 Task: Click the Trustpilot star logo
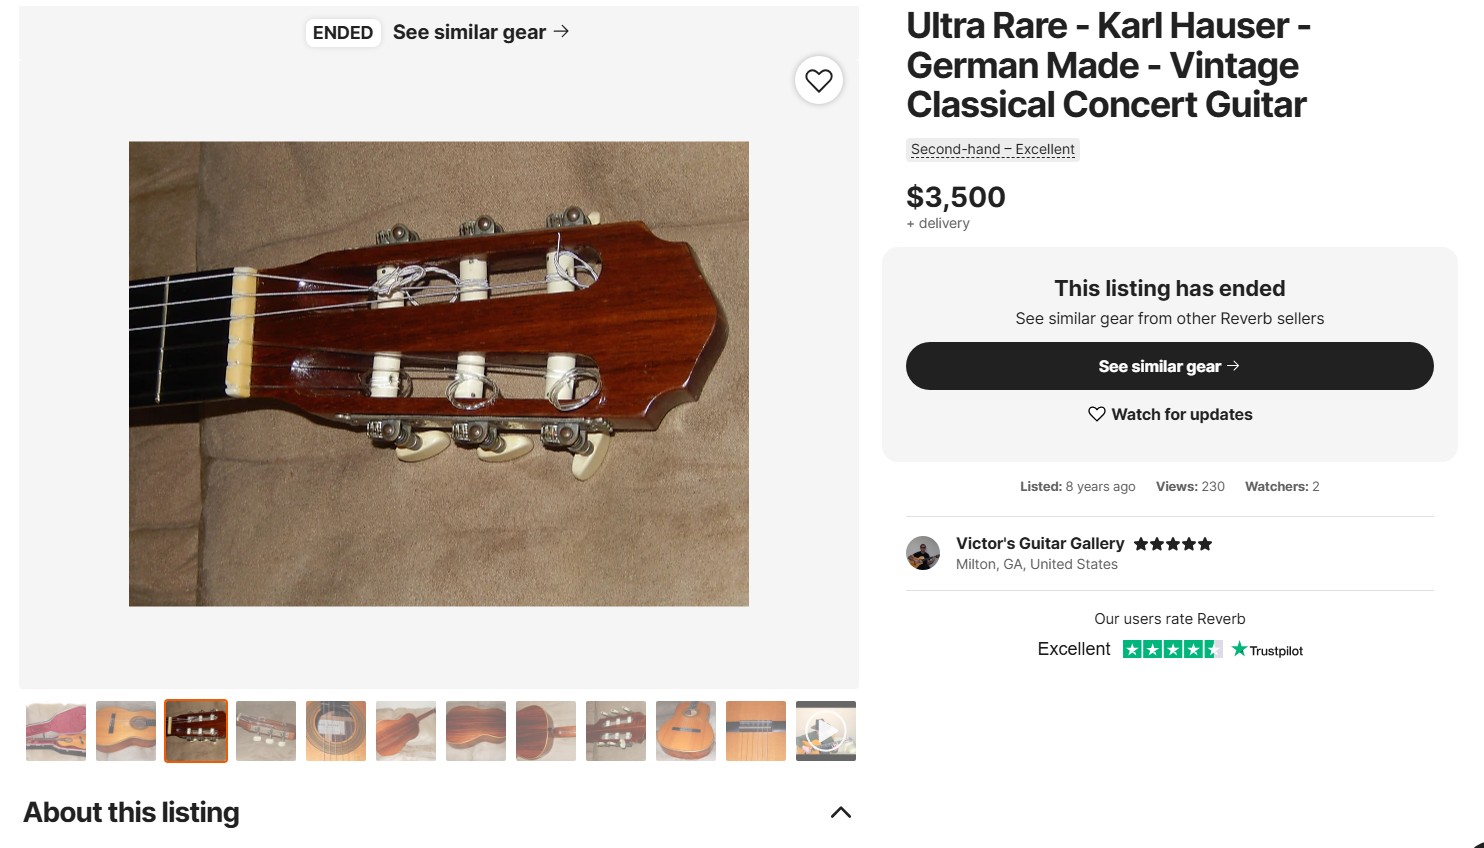tap(1240, 649)
